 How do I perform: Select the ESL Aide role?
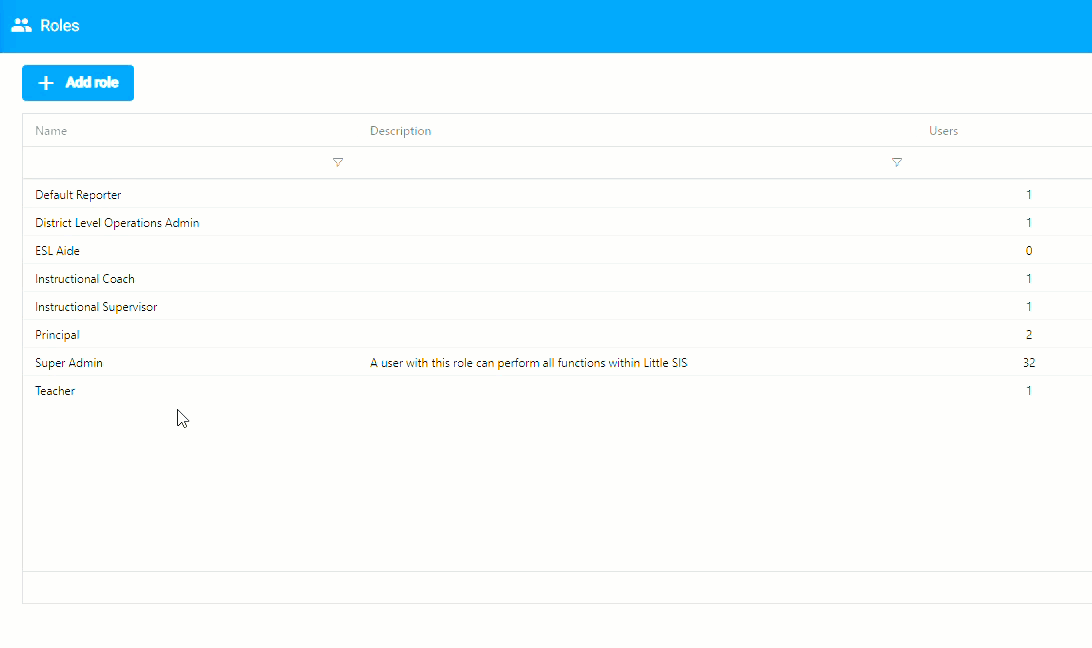coord(57,251)
